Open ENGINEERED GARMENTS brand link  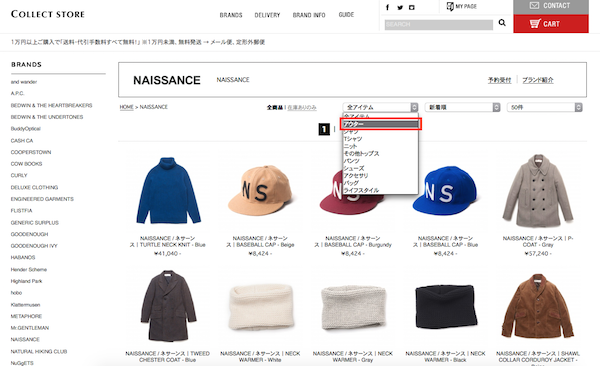point(42,199)
